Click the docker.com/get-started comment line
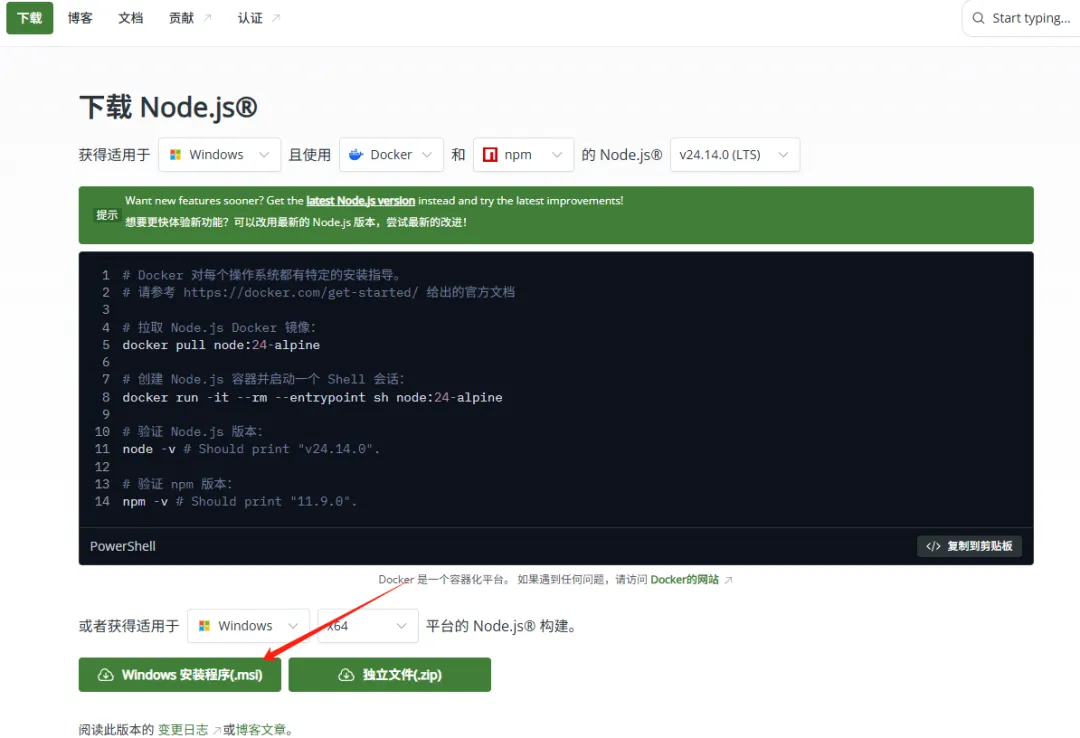The height and width of the screenshot is (738, 1080). tap(318, 292)
